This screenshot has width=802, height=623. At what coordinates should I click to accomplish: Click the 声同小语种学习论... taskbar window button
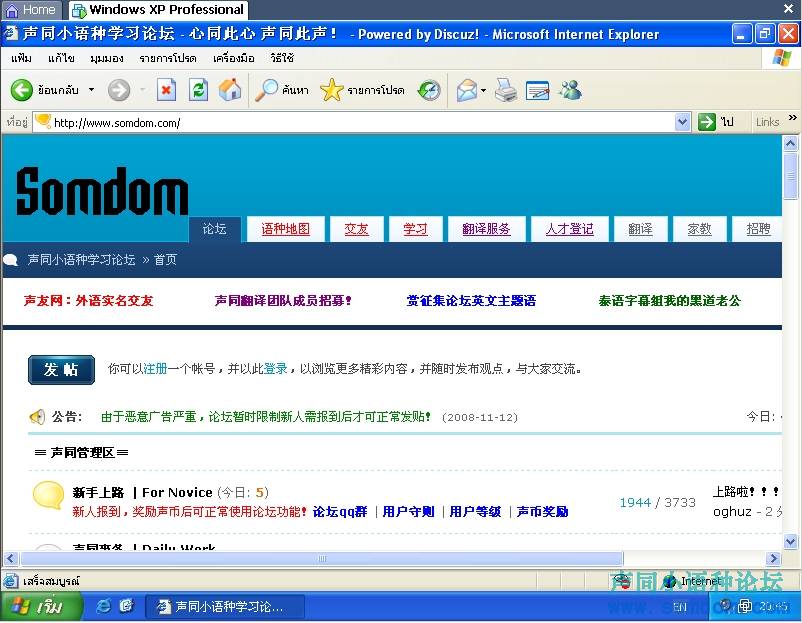tap(225, 607)
